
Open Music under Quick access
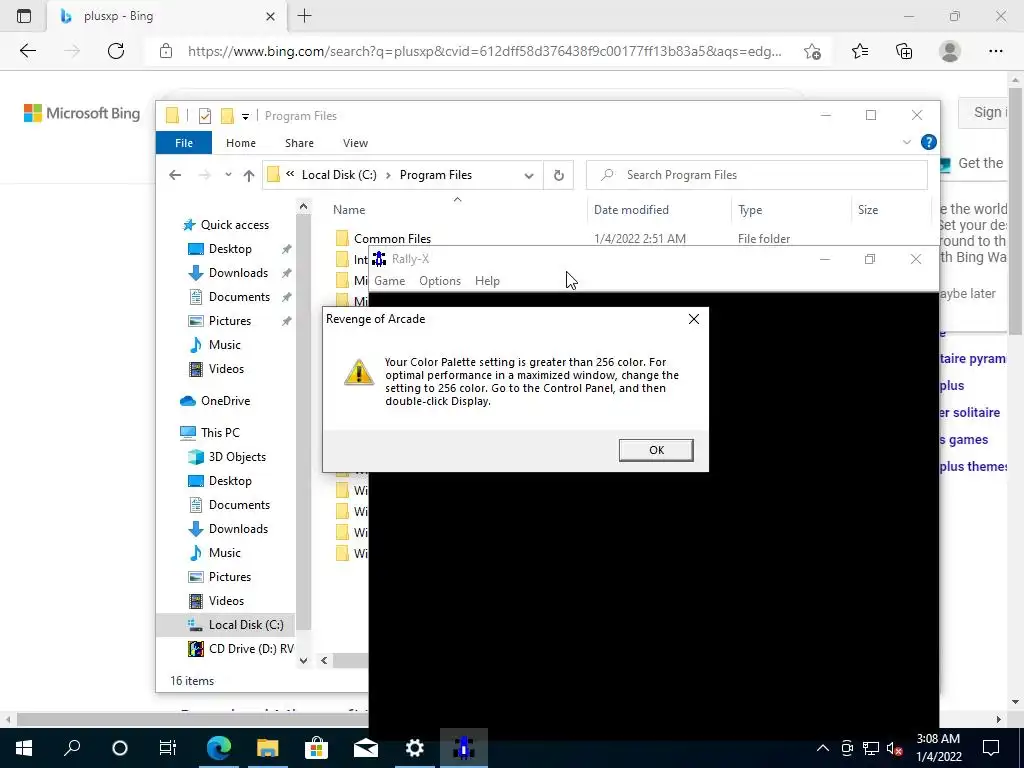coord(224,345)
